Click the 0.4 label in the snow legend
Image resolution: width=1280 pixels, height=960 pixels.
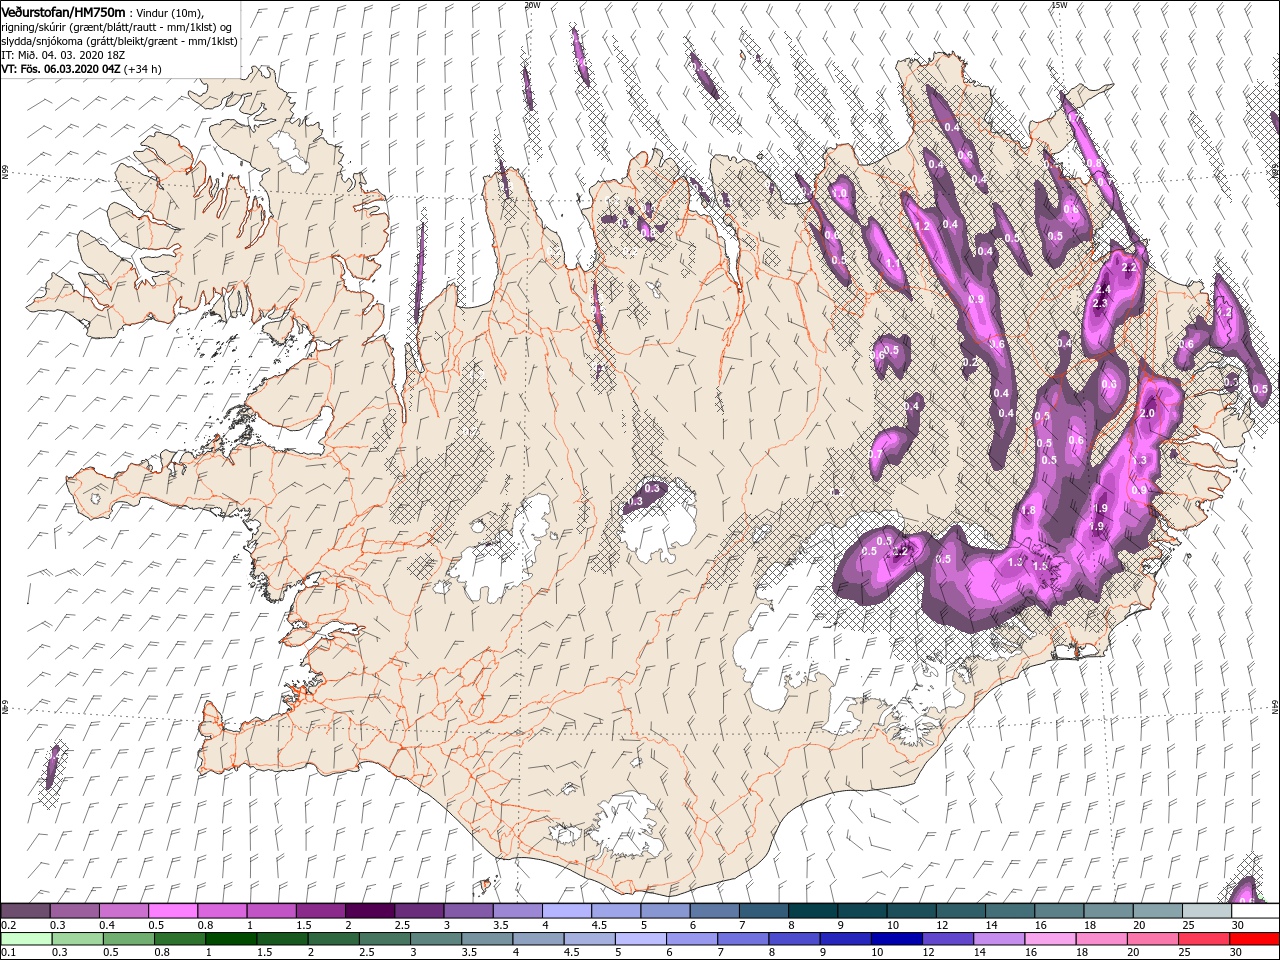tap(108, 925)
